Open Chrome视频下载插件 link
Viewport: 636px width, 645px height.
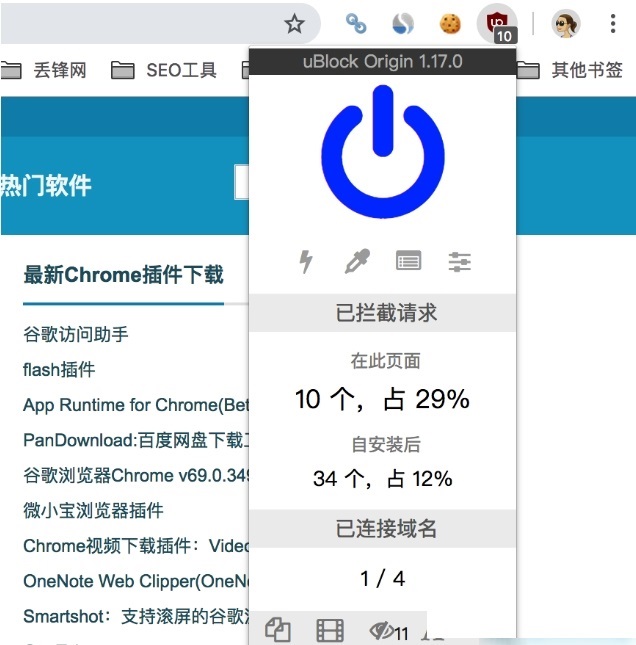click(x=136, y=546)
